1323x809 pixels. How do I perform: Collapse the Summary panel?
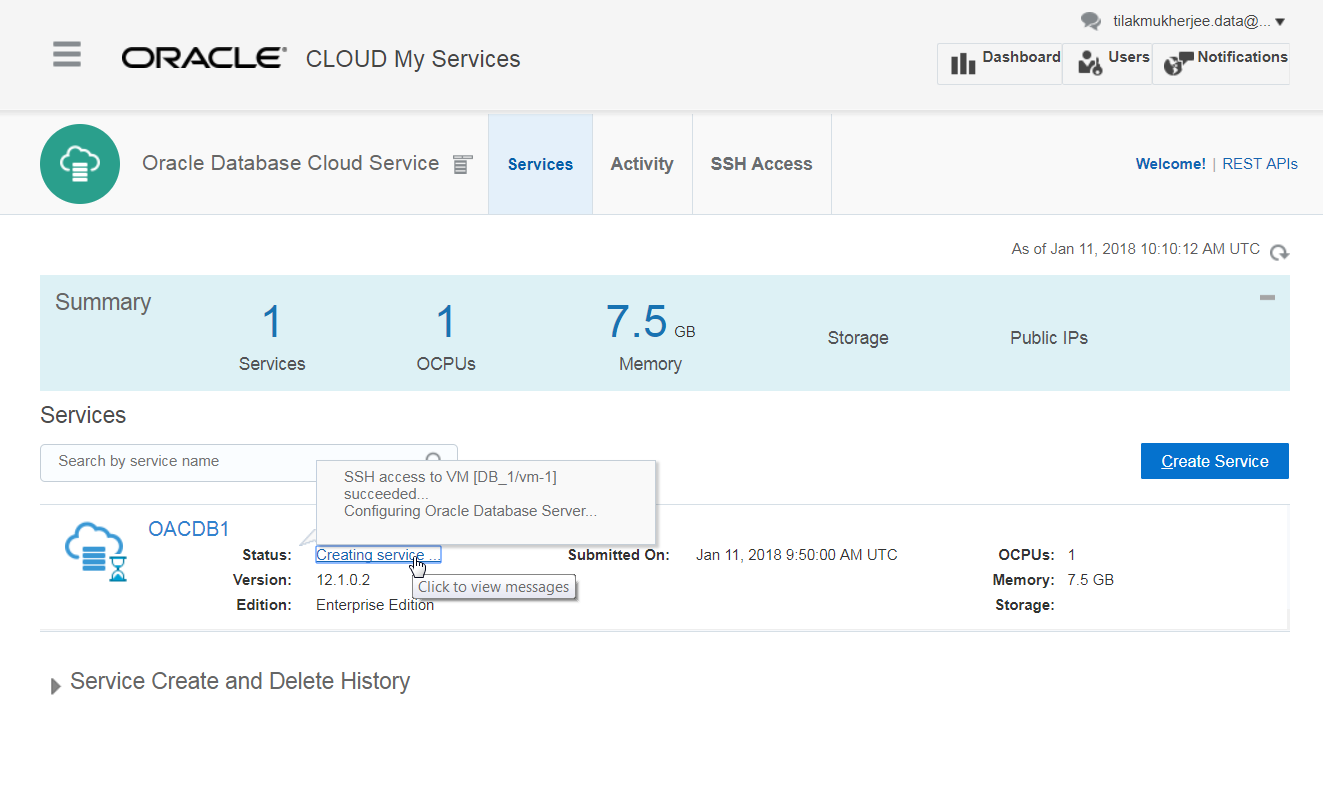pos(1266,297)
